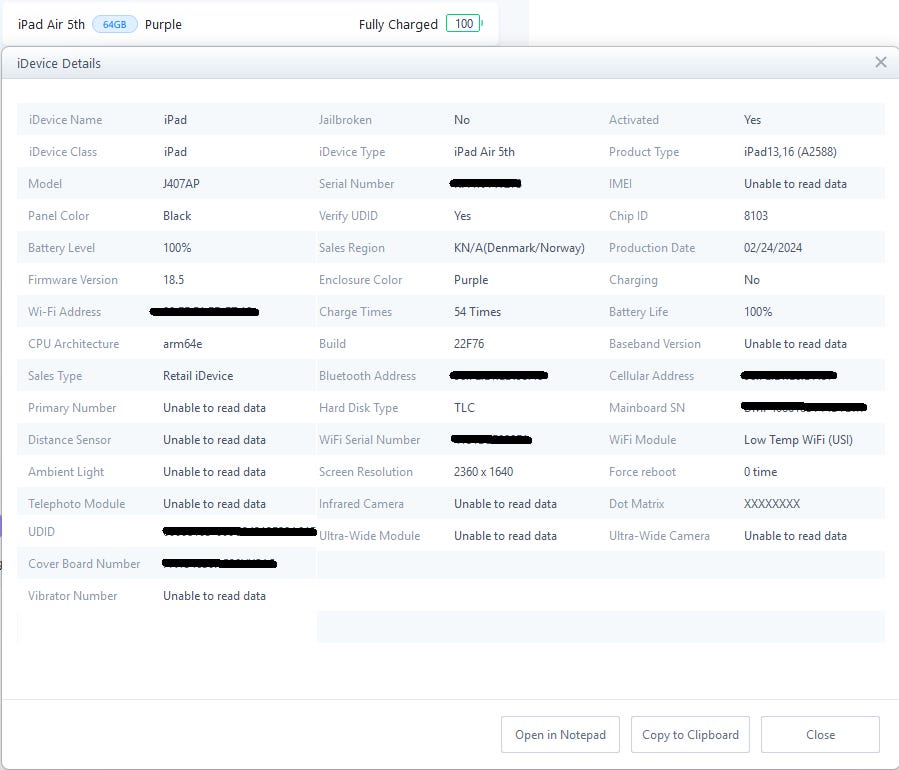
Task: Click the 'arm64e' CPU architecture value
Action: pos(182,344)
